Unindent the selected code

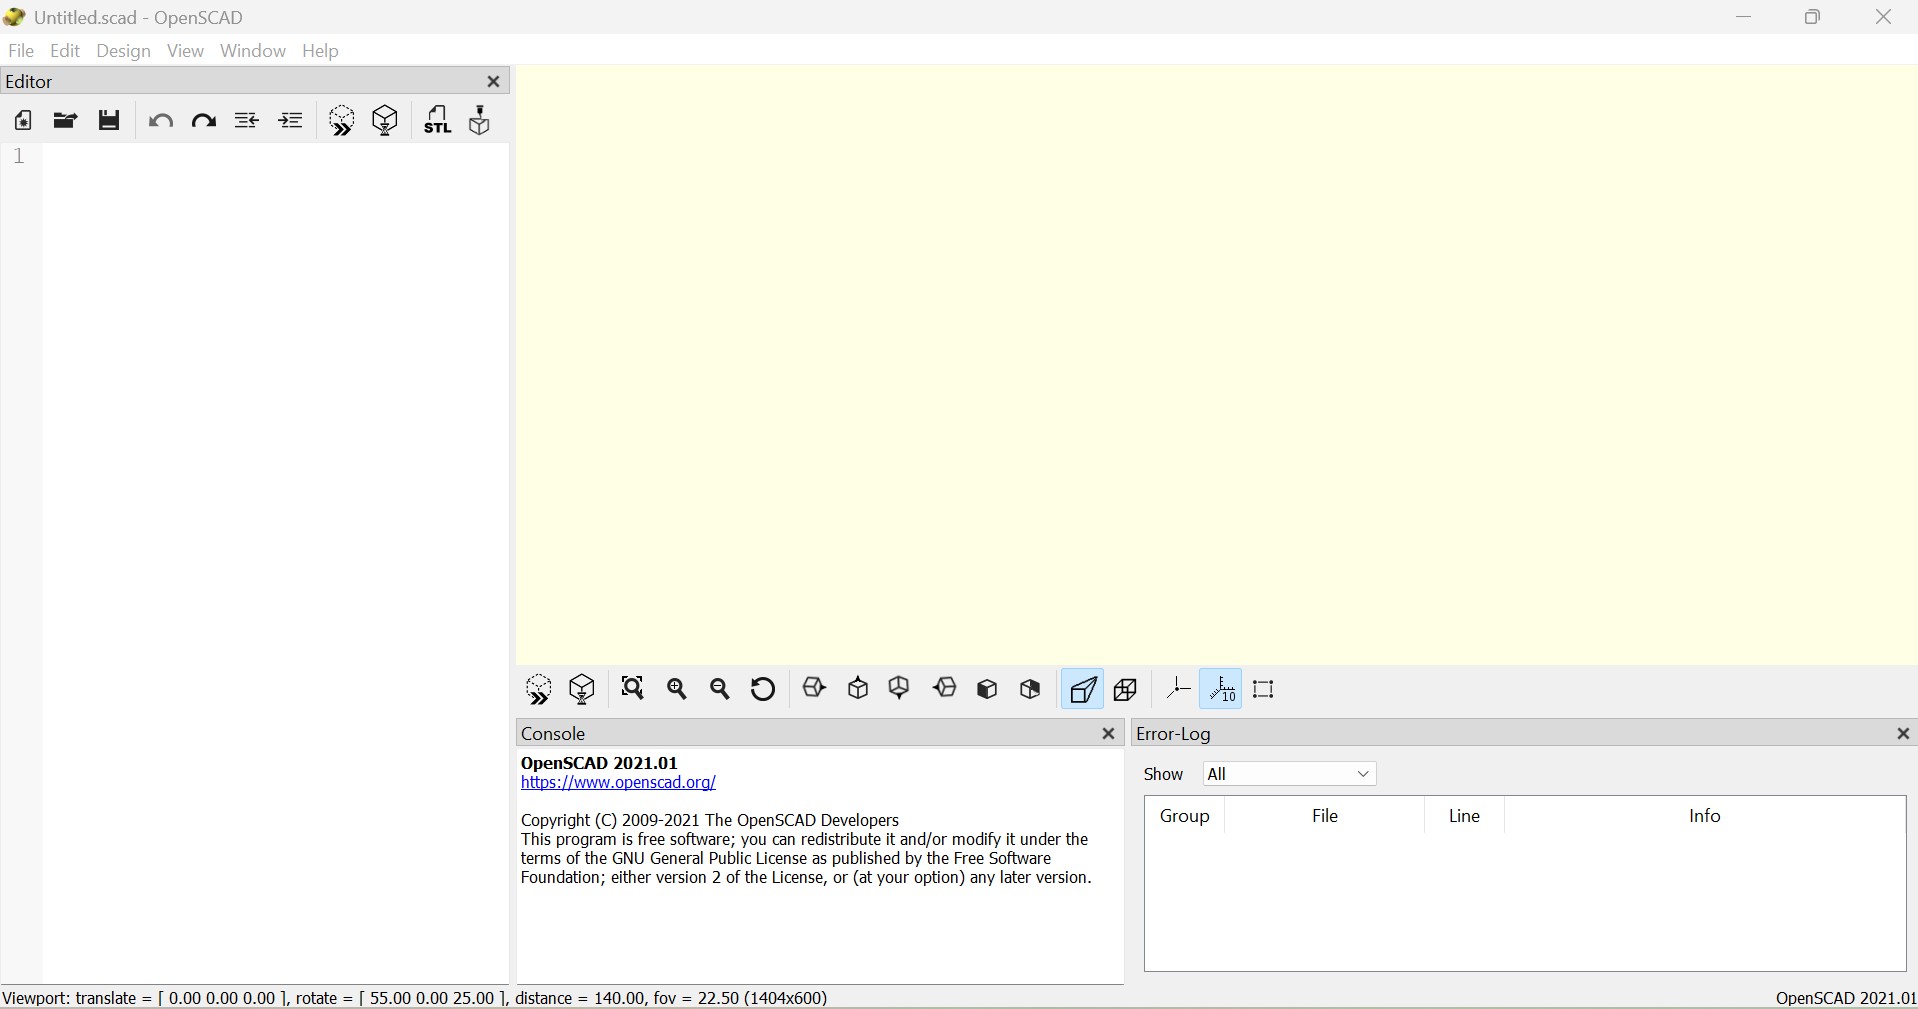[247, 121]
